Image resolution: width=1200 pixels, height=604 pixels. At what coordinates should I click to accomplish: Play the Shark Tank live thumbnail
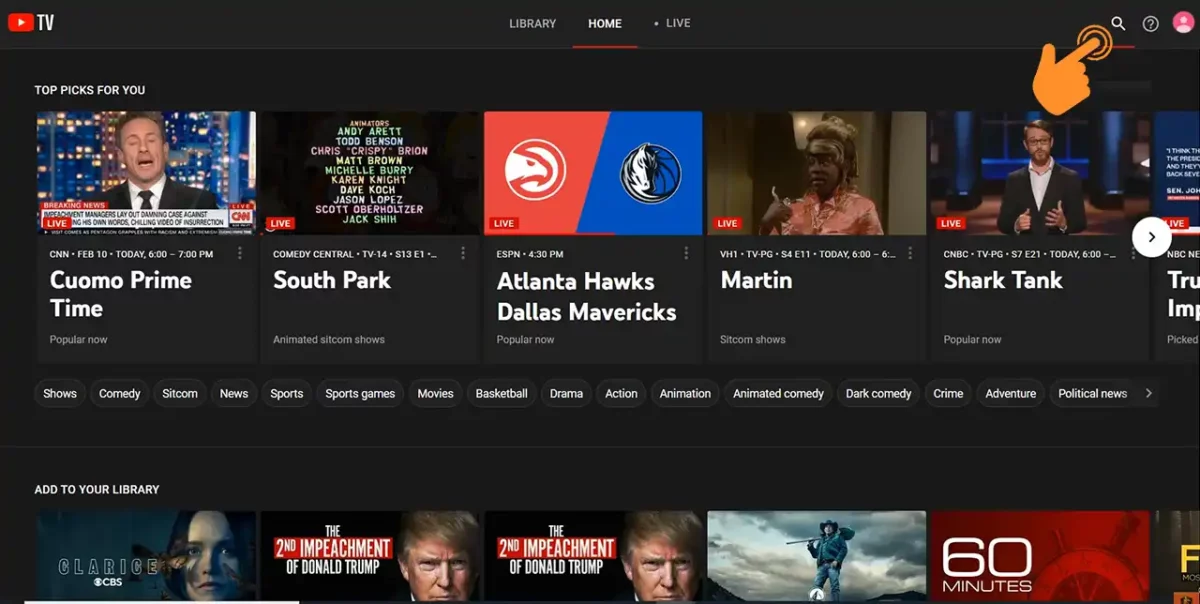pyautogui.click(x=1039, y=173)
